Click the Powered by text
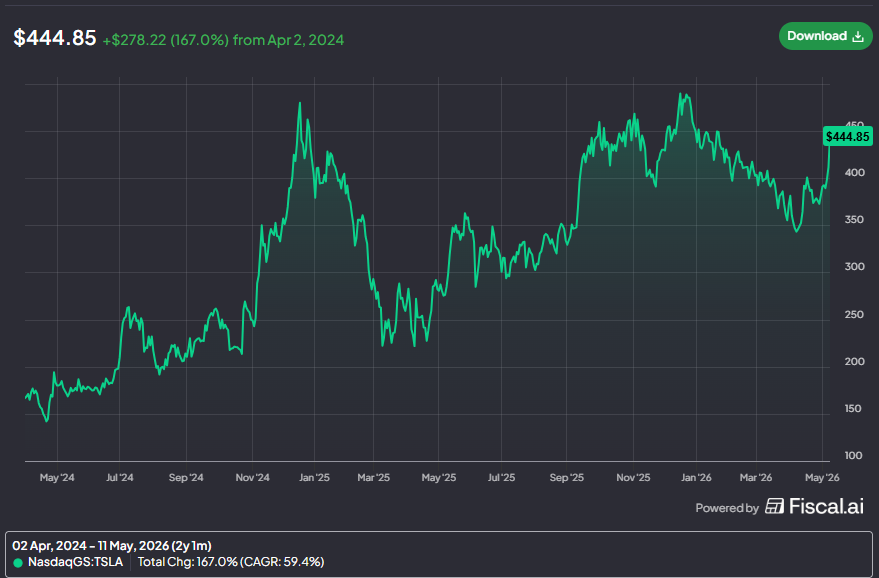 (727, 508)
